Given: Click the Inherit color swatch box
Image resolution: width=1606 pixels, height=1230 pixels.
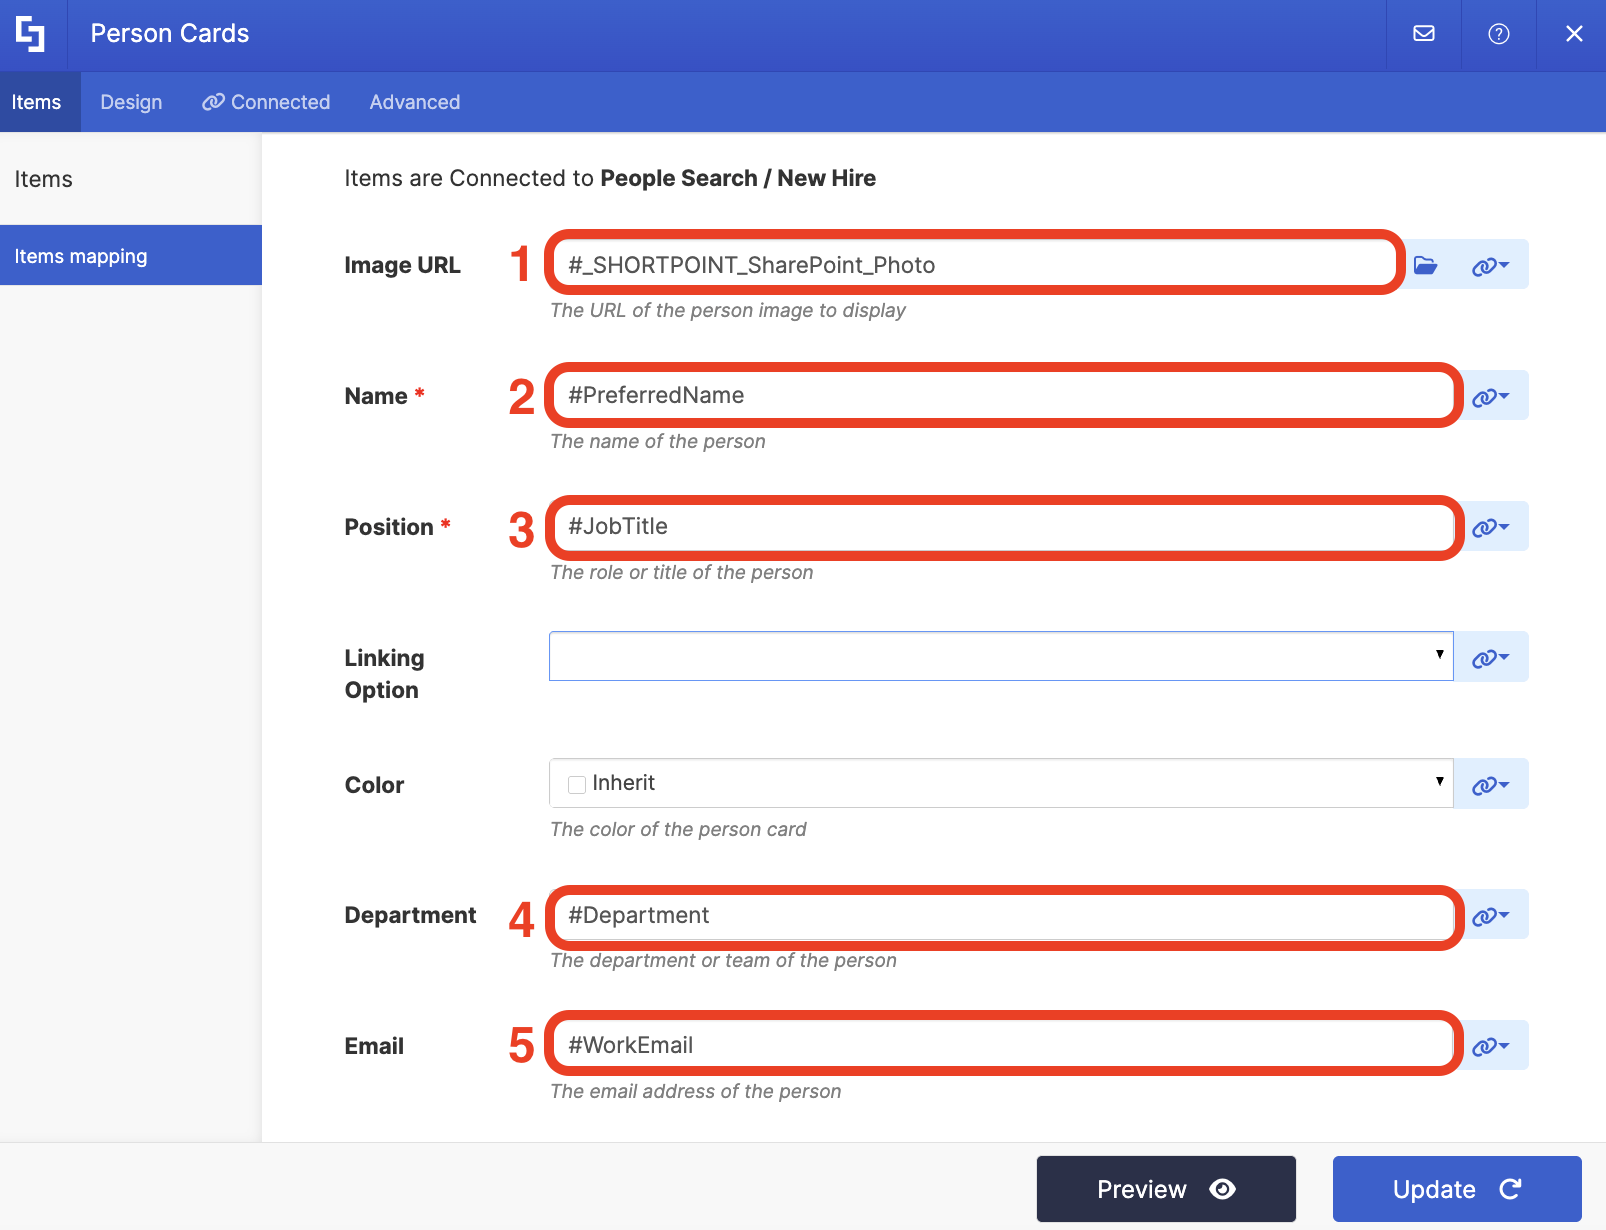Looking at the screenshot, I should (x=577, y=785).
